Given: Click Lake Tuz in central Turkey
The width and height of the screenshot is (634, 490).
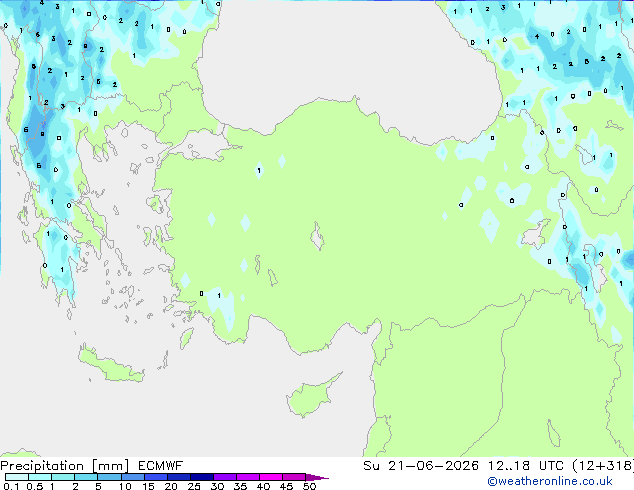Looking at the screenshot, I should (x=317, y=237).
